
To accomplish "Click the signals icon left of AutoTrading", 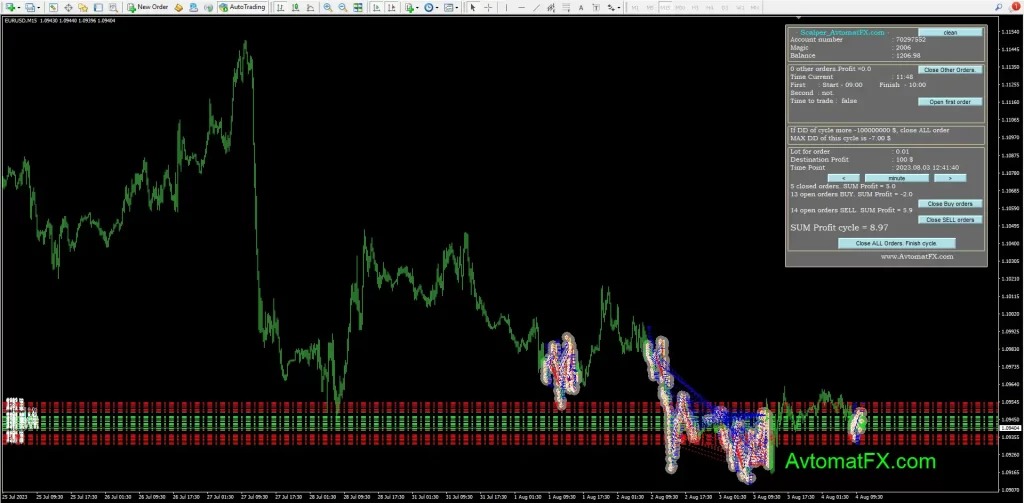I will pyautogui.click(x=208, y=7).
